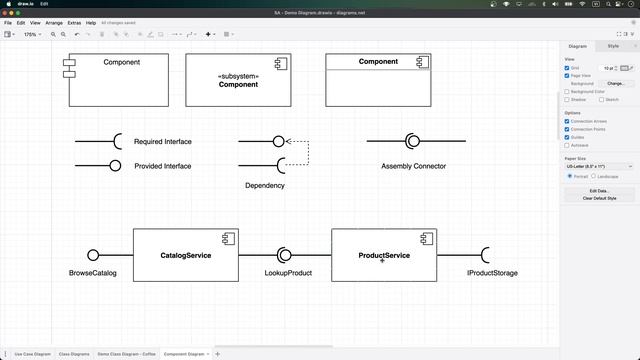Open the View menu
Screen dimensions: 640x360
pos(35,23)
